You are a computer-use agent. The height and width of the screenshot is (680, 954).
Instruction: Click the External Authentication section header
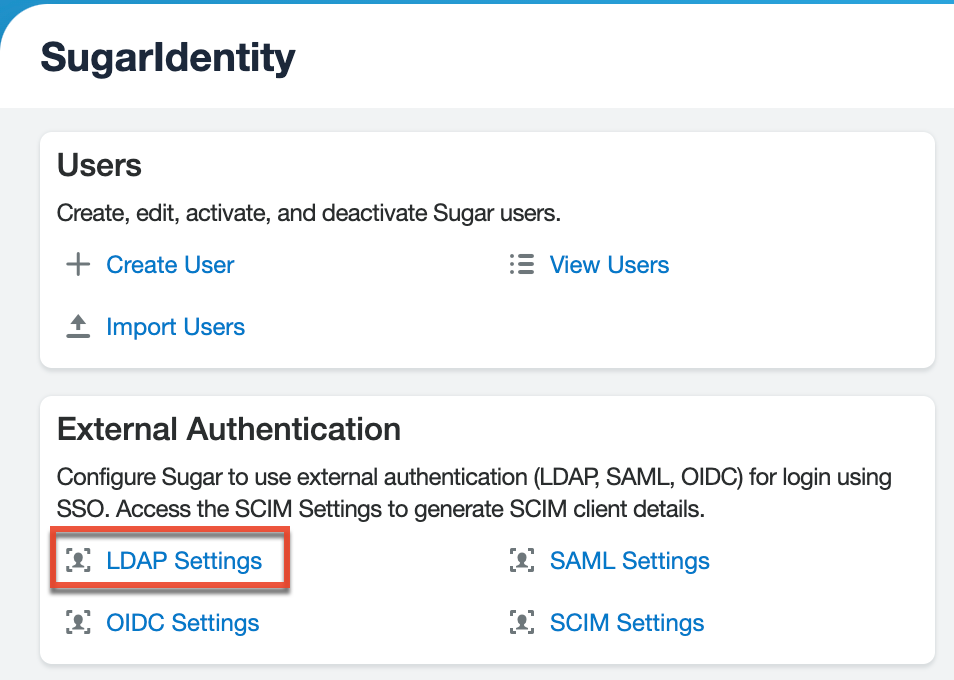(229, 429)
